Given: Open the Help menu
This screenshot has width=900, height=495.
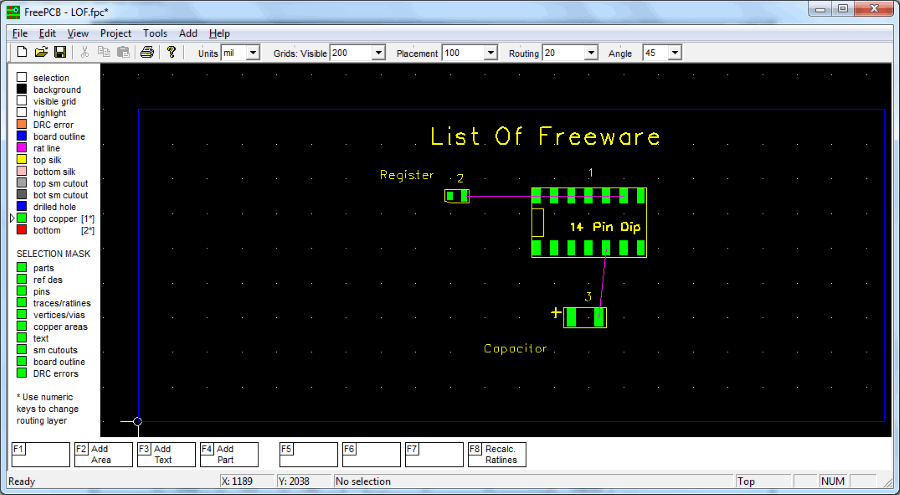Looking at the screenshot, I should pos(219,33).
